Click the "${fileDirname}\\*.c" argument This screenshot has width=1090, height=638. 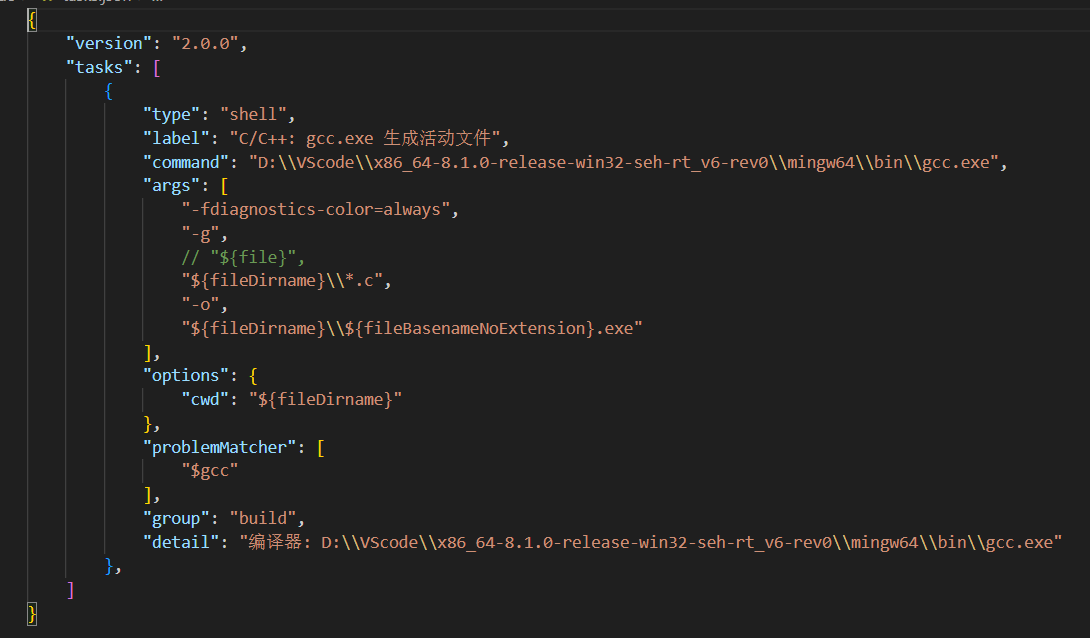pos(282,281)
